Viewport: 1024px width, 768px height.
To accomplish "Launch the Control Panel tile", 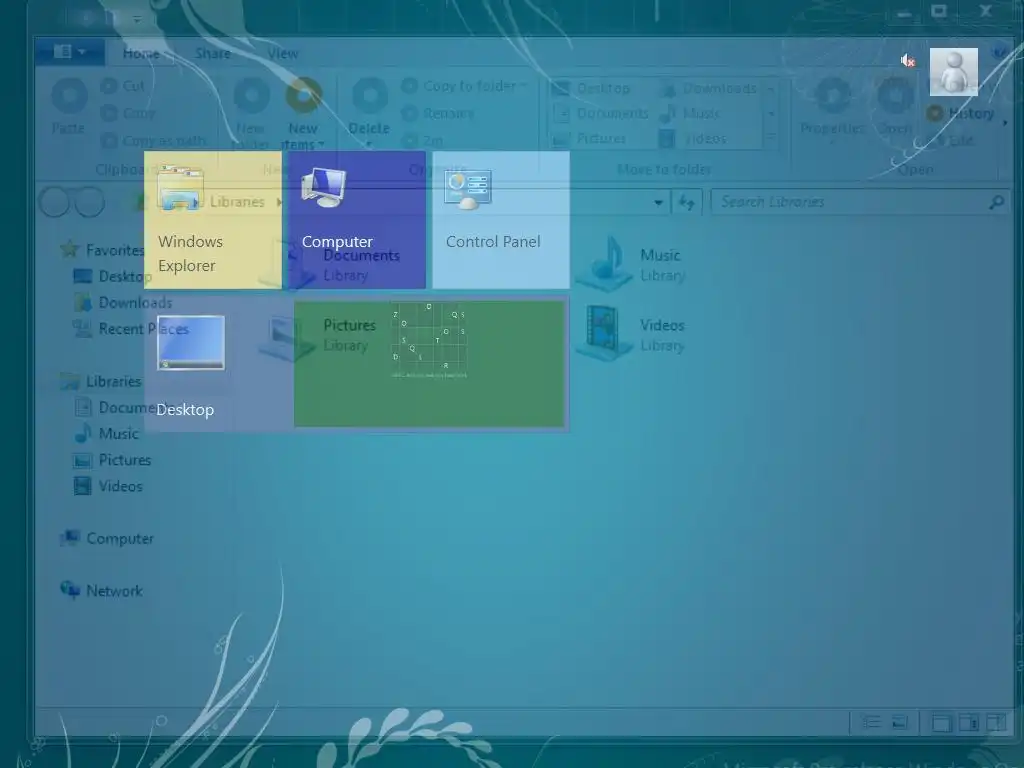I will [501, 220].
